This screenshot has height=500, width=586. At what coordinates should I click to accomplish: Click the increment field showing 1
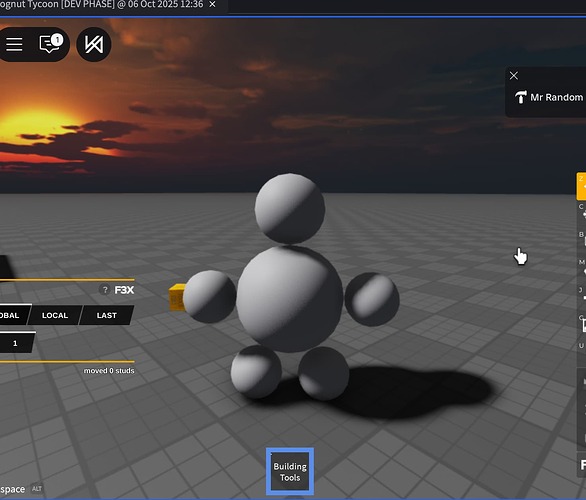pyautogui.click(x=16, y=343)
